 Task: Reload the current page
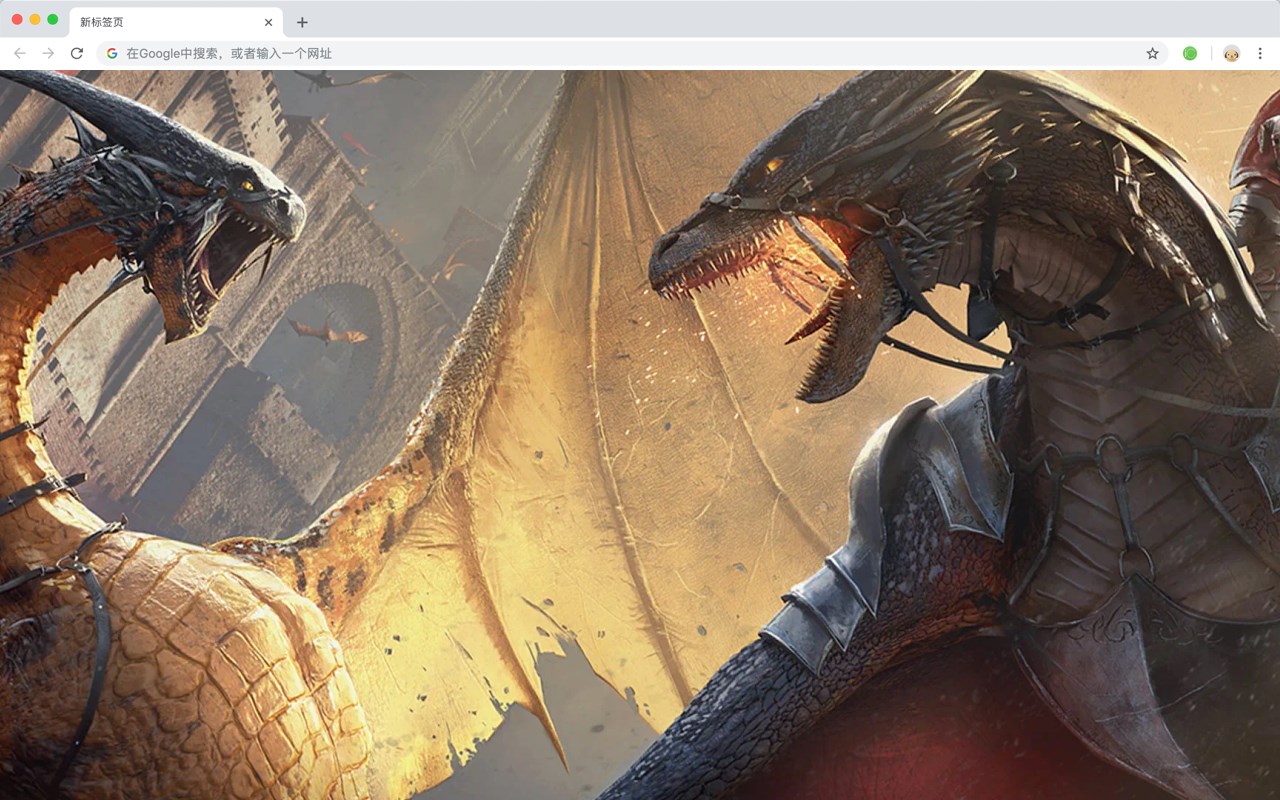pyautogui.click(x=77, y=53)
